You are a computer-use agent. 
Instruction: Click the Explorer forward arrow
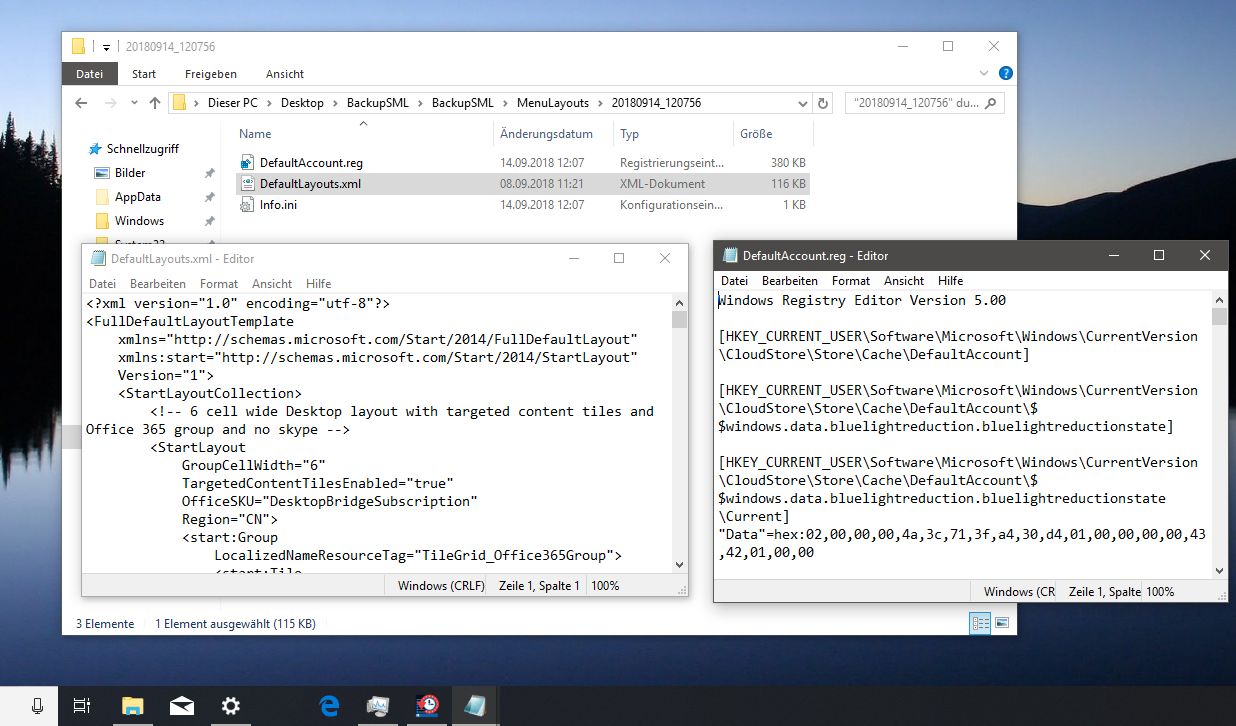(x=110, y=103)
